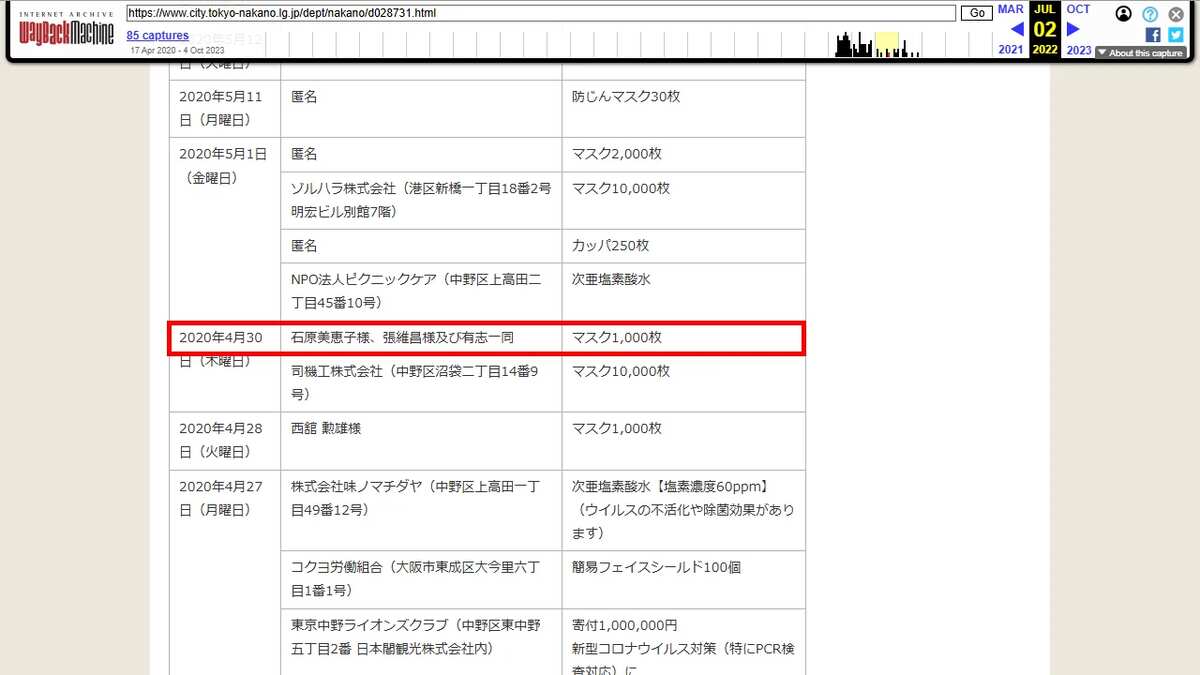
Task: Click the donor cell 石原美恵子様、張維昌様及び有志一同
Action: pos(421,338)
